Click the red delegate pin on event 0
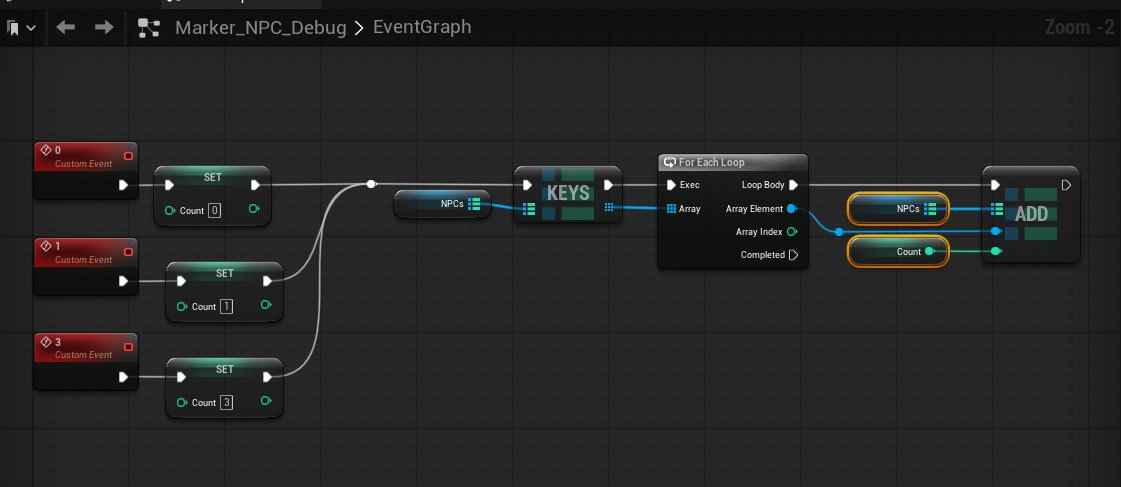Image resolution: width=1121 pixels, height=487 pixels. pos(128,156)
